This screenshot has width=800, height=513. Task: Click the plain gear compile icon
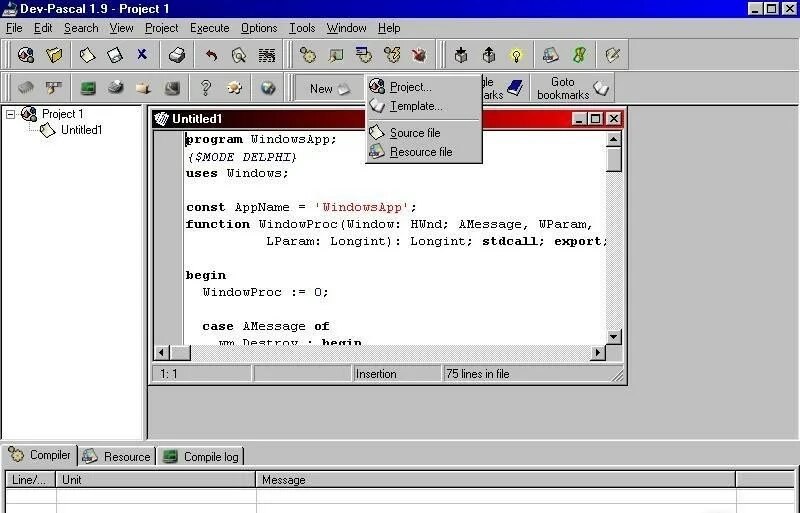[x=308, y=55]
